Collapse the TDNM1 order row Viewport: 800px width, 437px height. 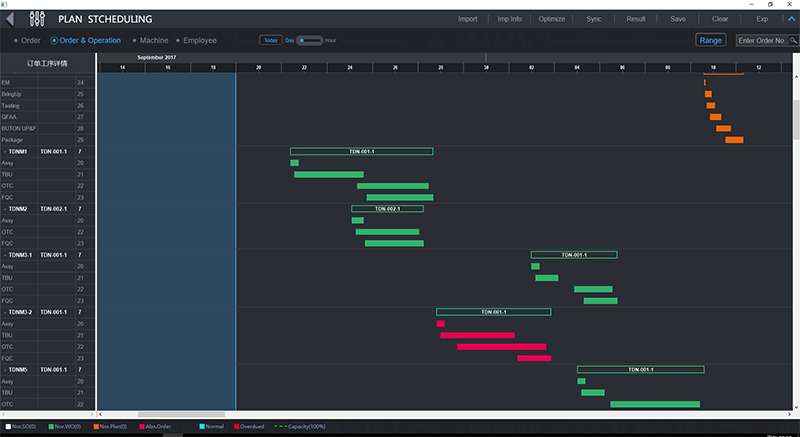(5, 152)
